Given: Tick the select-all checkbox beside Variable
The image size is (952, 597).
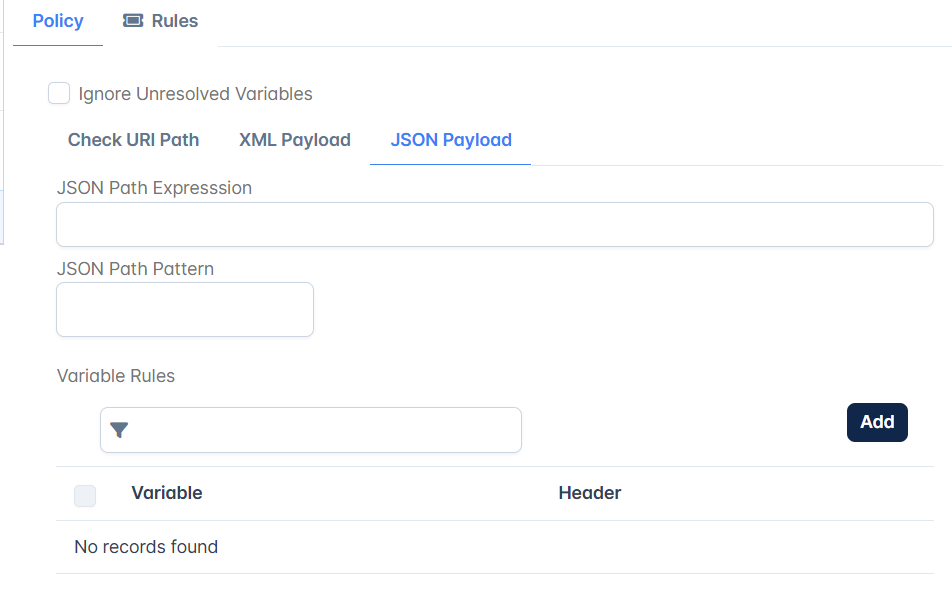Looking at the screenshot, I should (85, 496).
